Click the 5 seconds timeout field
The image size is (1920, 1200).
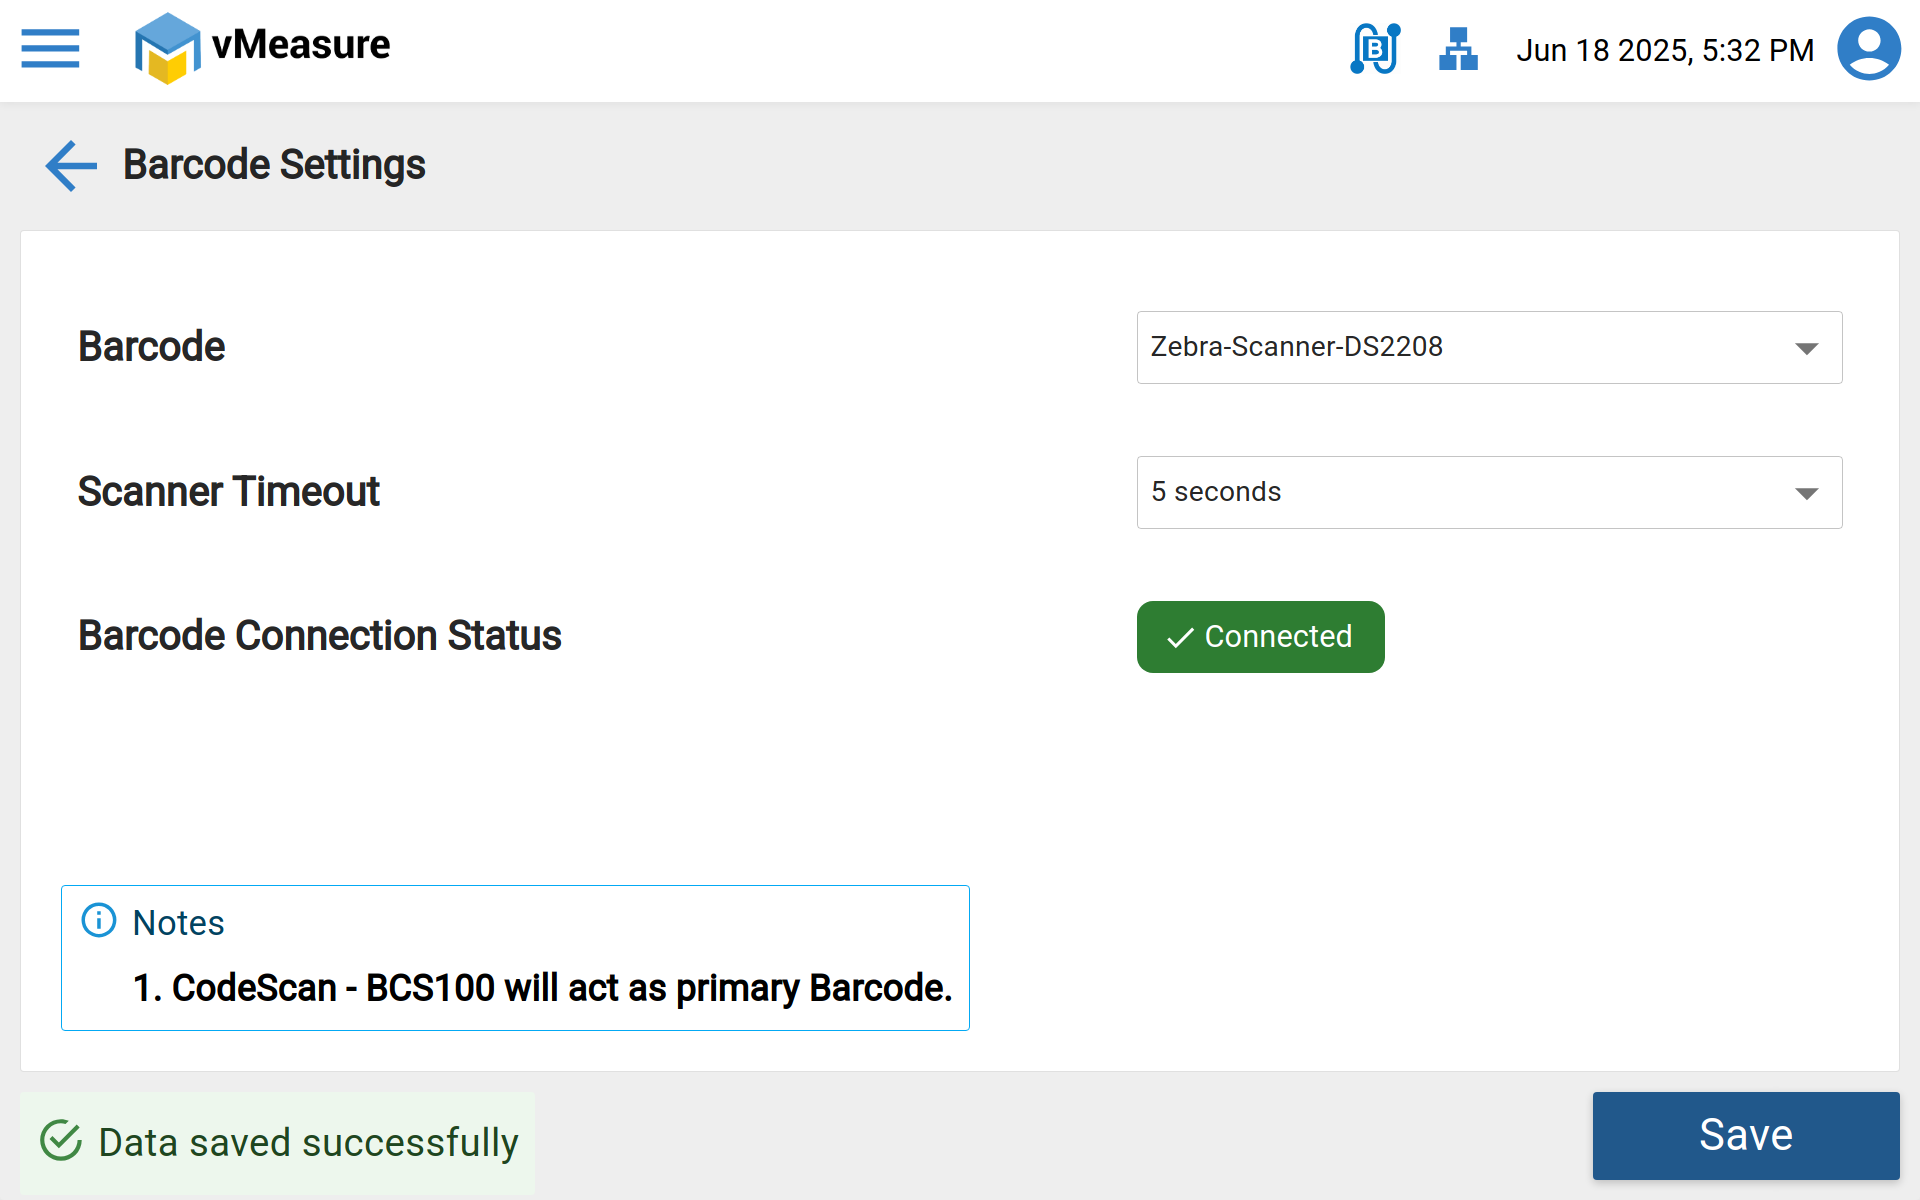tap(1460, 492)
